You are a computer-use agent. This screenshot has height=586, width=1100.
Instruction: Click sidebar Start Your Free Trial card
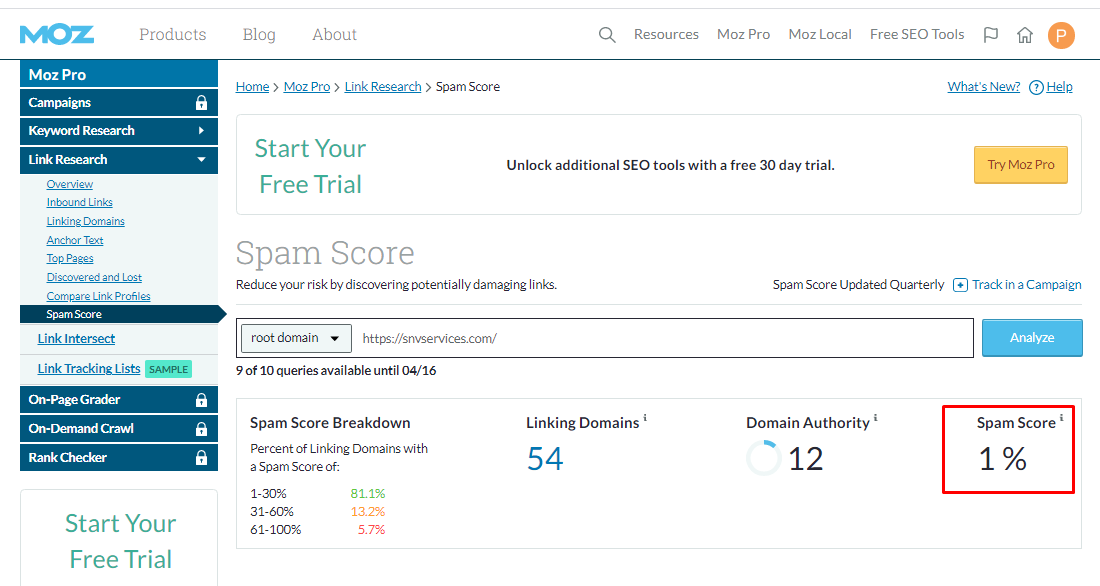click(119, 538)
